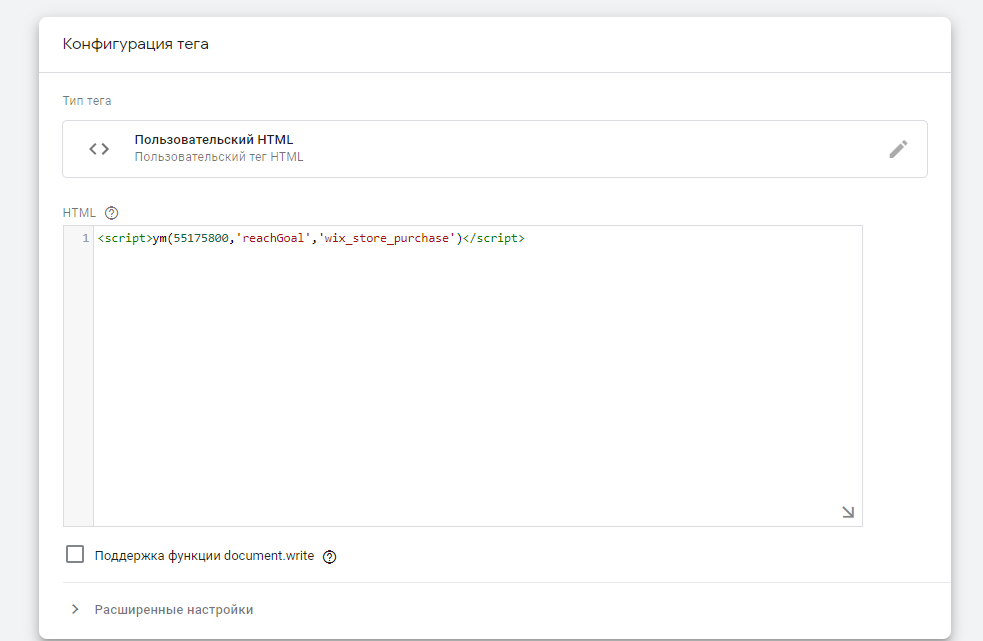The height and width of the screenshot is (641, 983).
Task: Click the opening <script> tag in code
Action: point(125,238)
